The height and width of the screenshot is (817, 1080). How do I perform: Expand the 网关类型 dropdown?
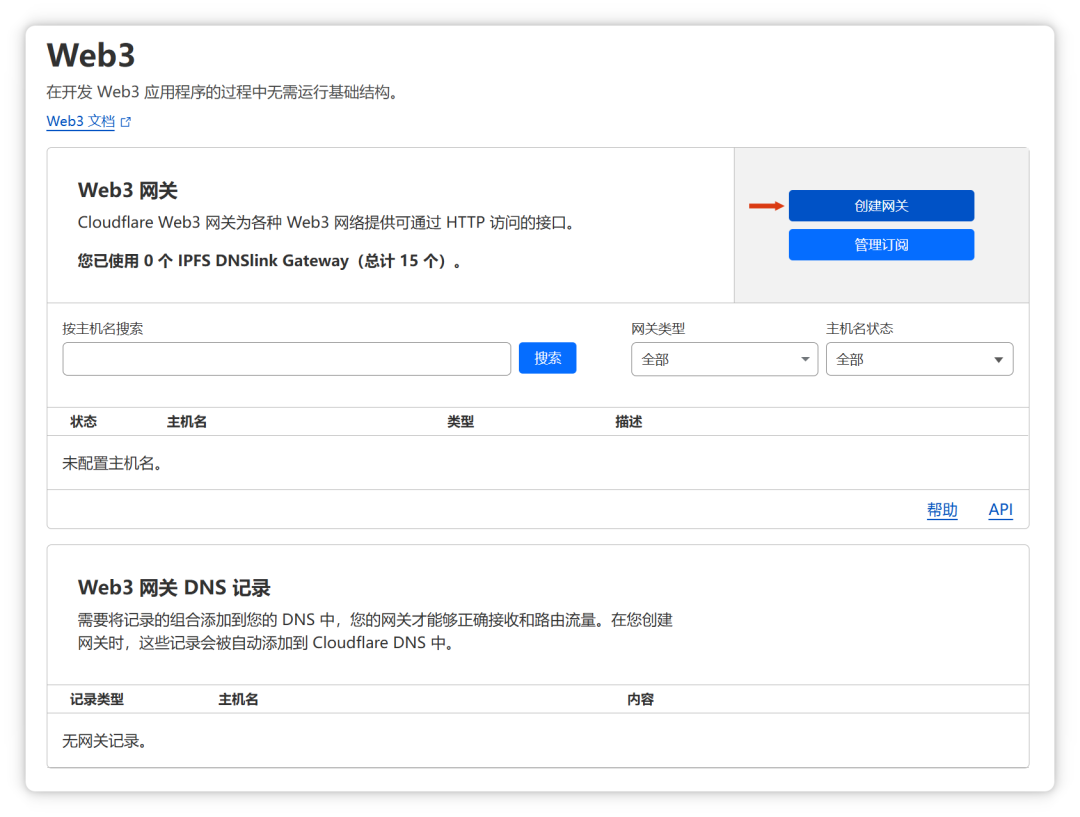[724, 359]
